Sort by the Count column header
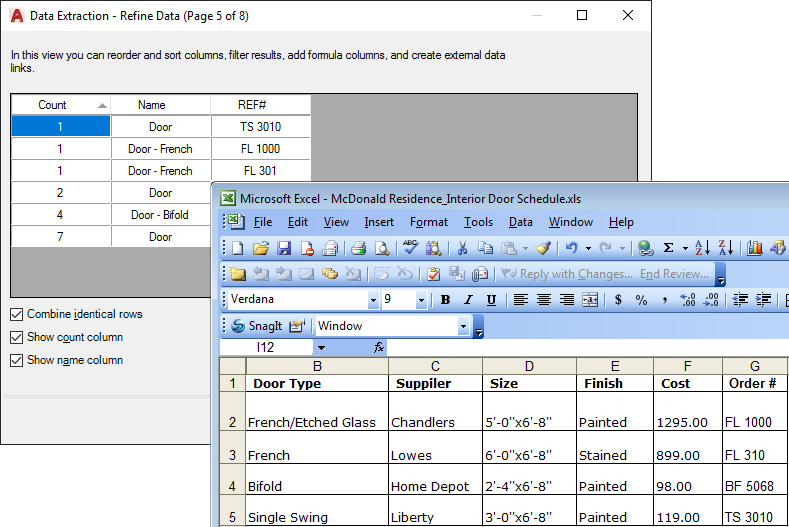Screen dimensions: 789x527 click(60, 105)
